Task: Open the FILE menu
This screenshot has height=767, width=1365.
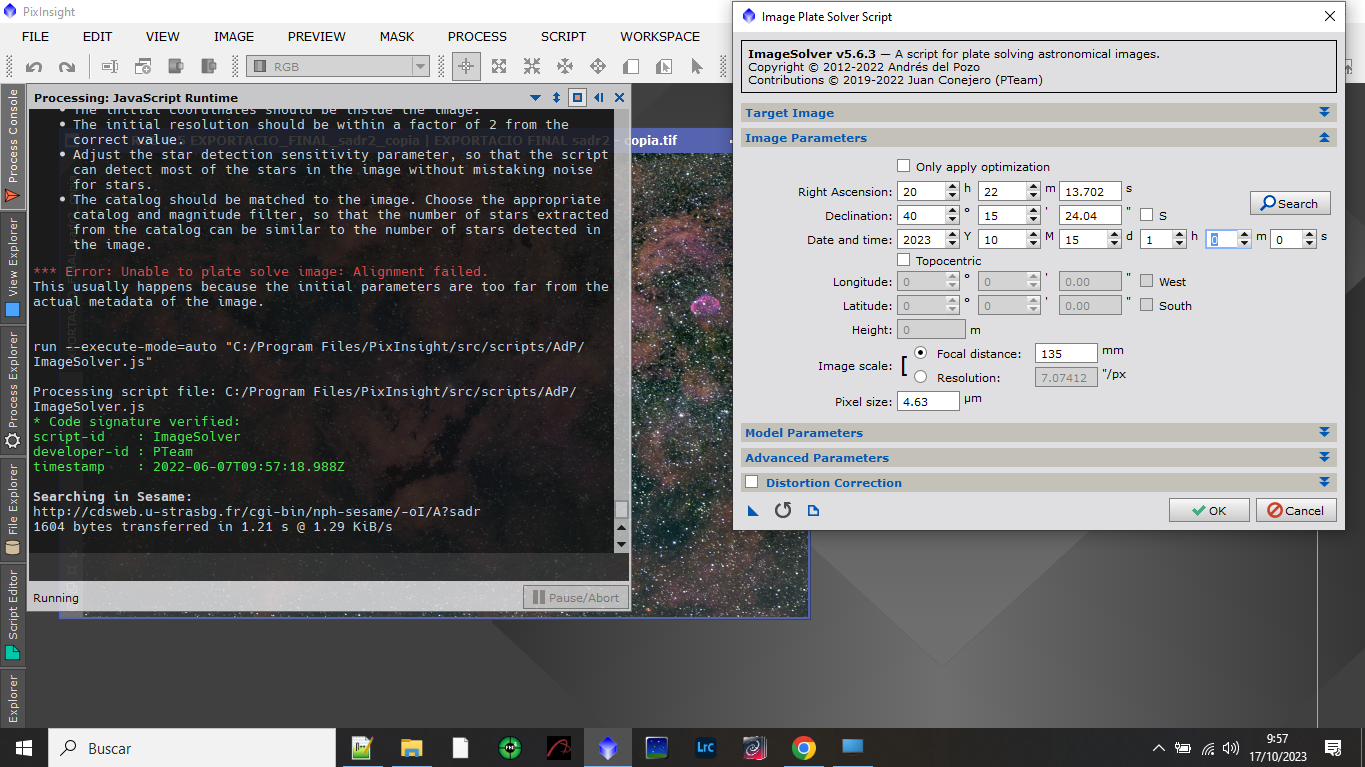Action: tap(35, 36)
